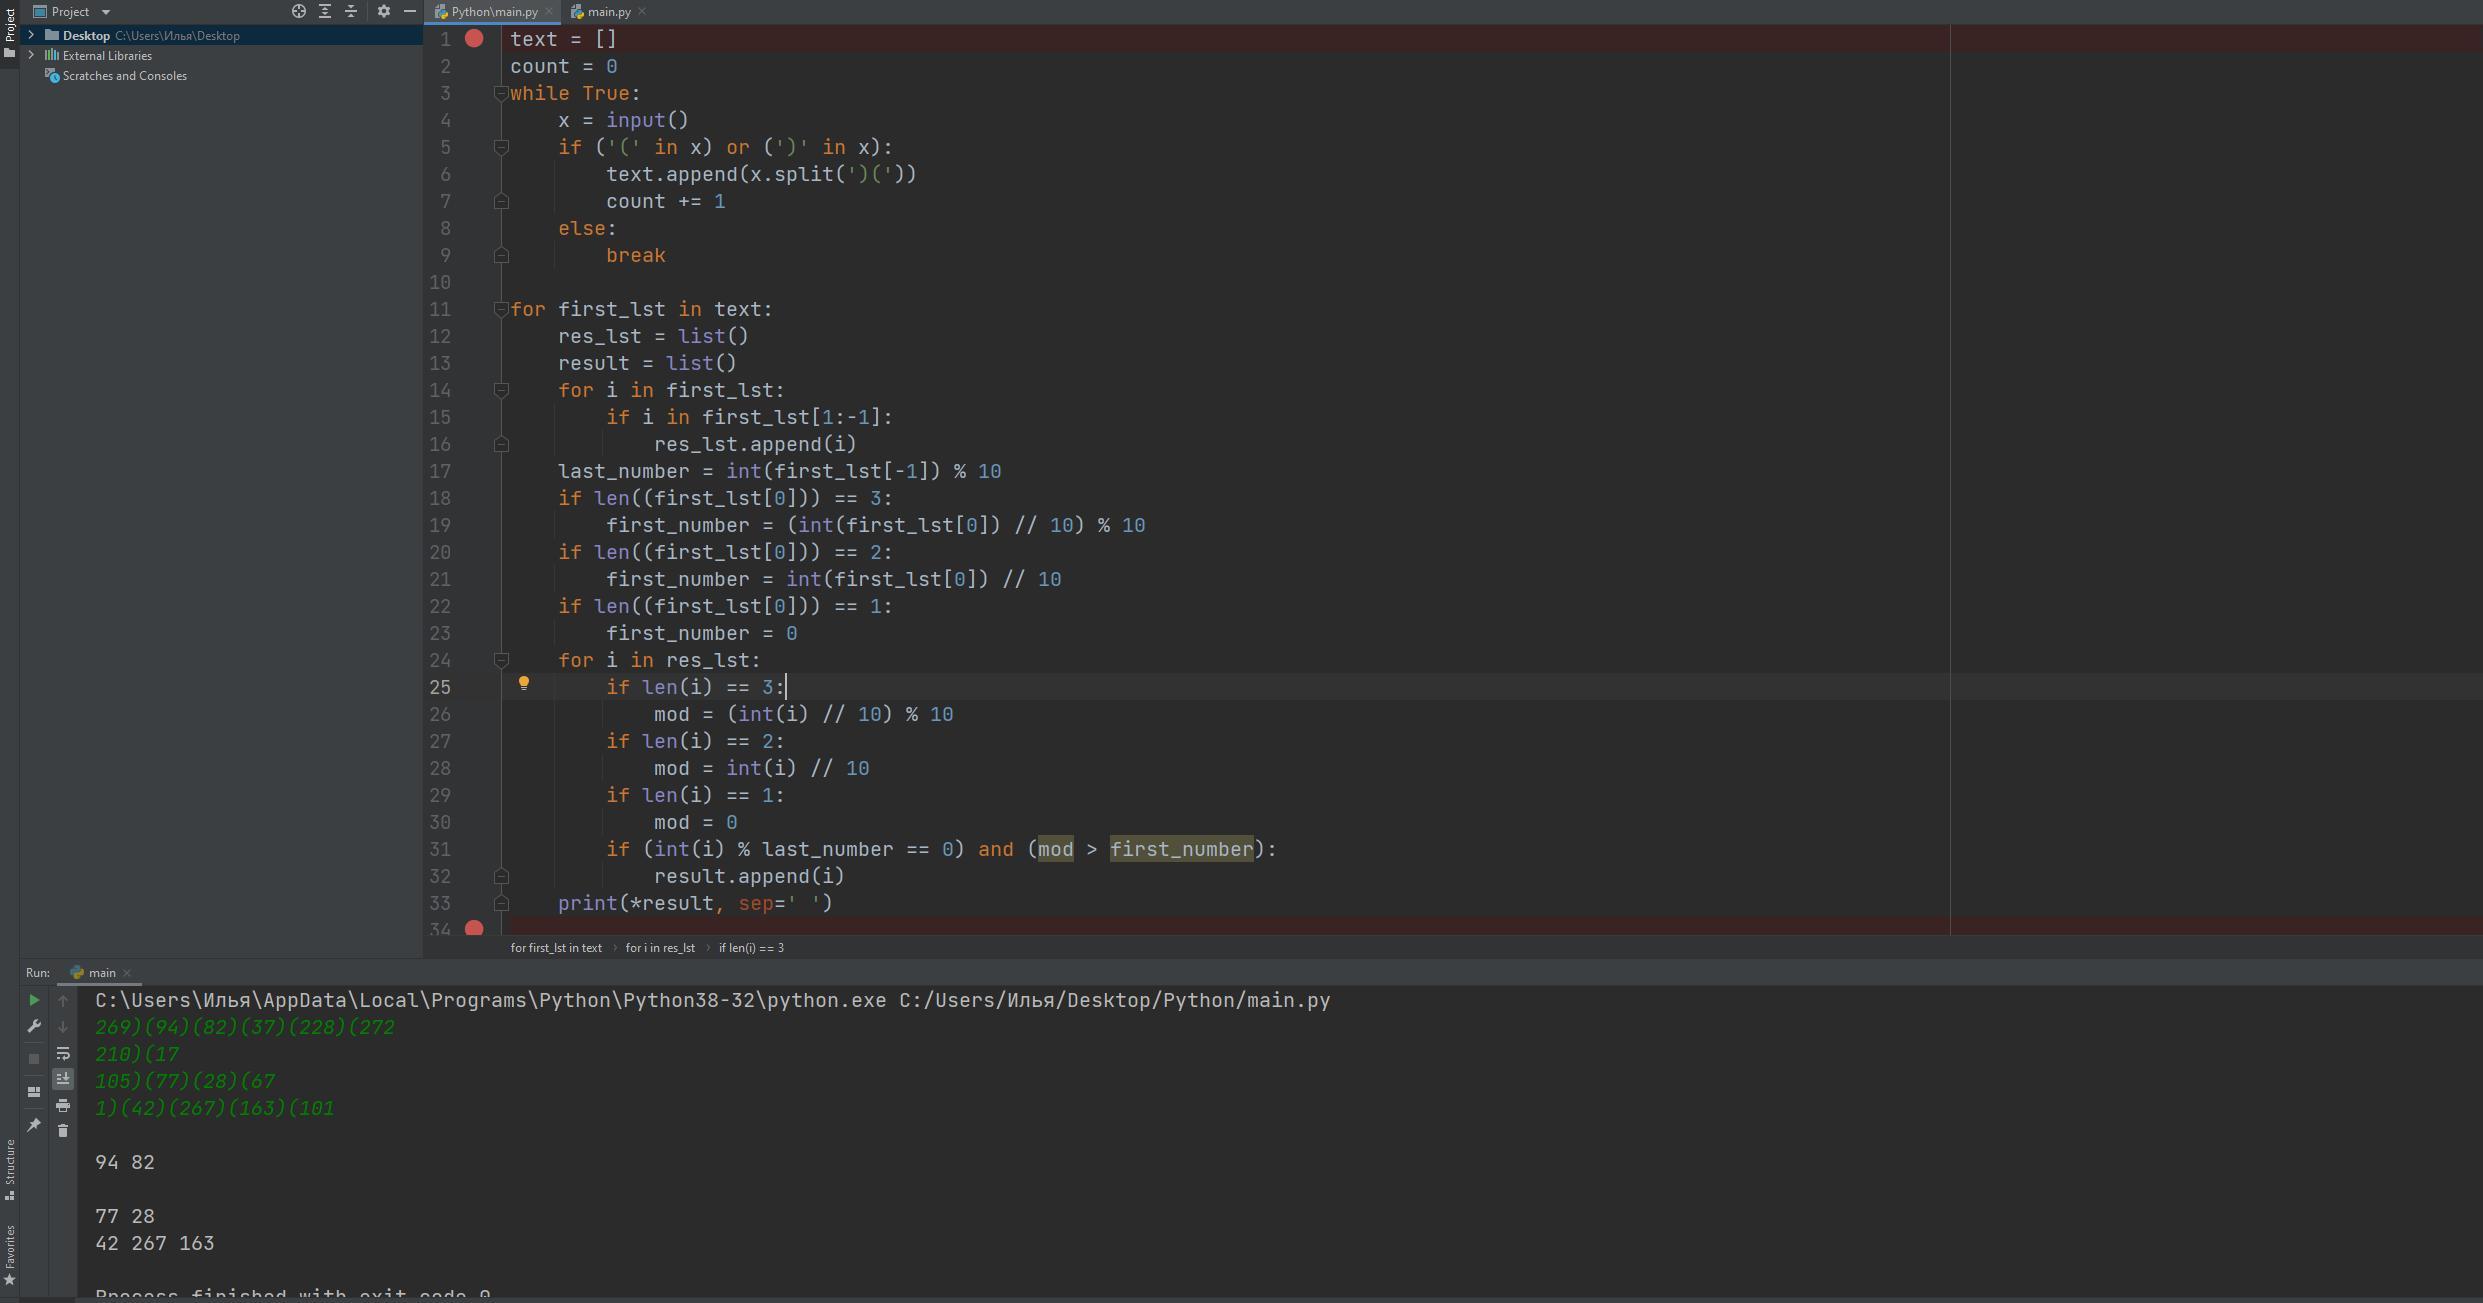Remove the breakpoint on line 1
The width and height of the screenshot is (2483, 1303).
[474, 39]
